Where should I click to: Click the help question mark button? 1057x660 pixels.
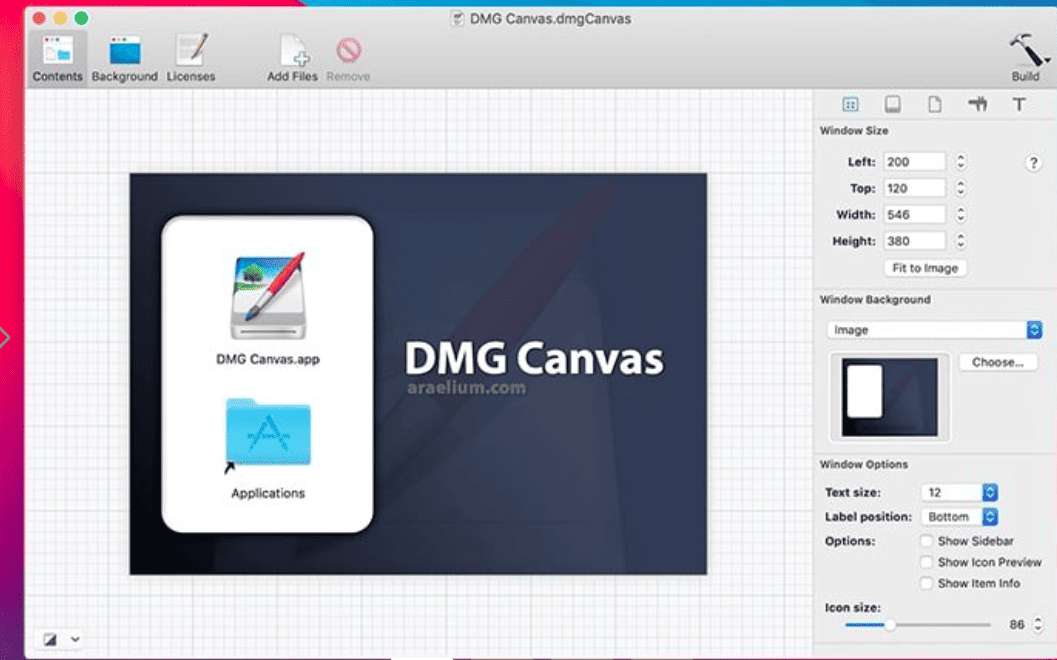(1033, 162)
